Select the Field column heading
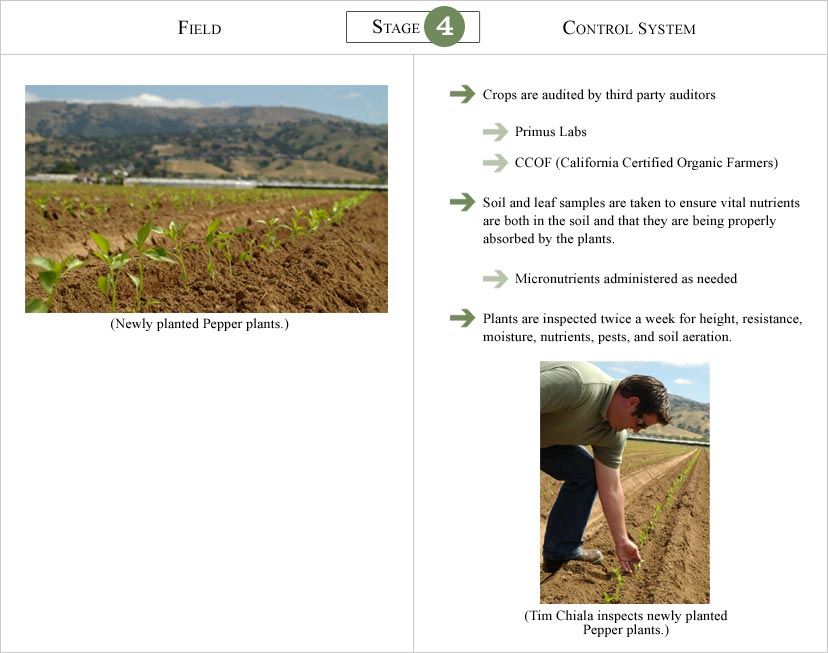828x653 pixels. (x=200, y=27)
